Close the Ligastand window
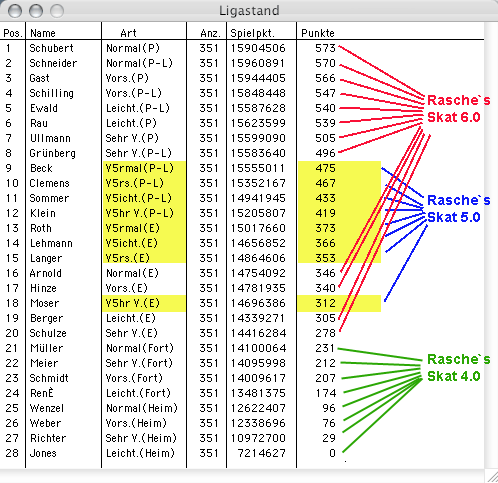The width and height of the screenshot is (498, 483). 15,11
